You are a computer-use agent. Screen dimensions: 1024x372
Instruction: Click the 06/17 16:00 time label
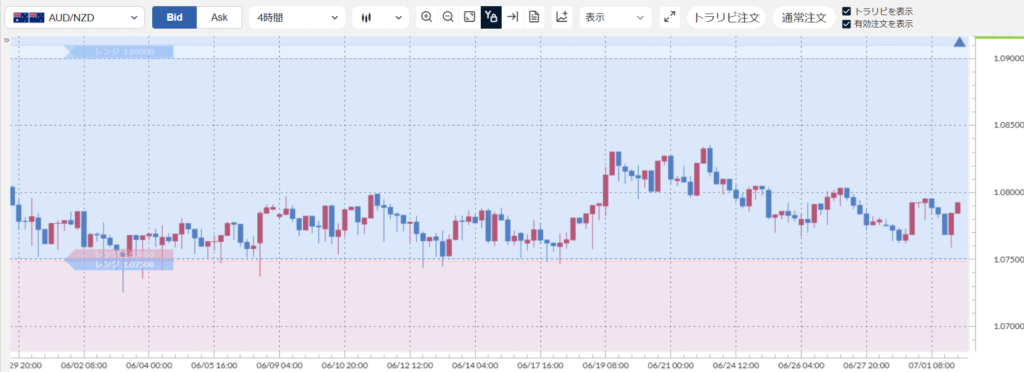pos(541,365)
